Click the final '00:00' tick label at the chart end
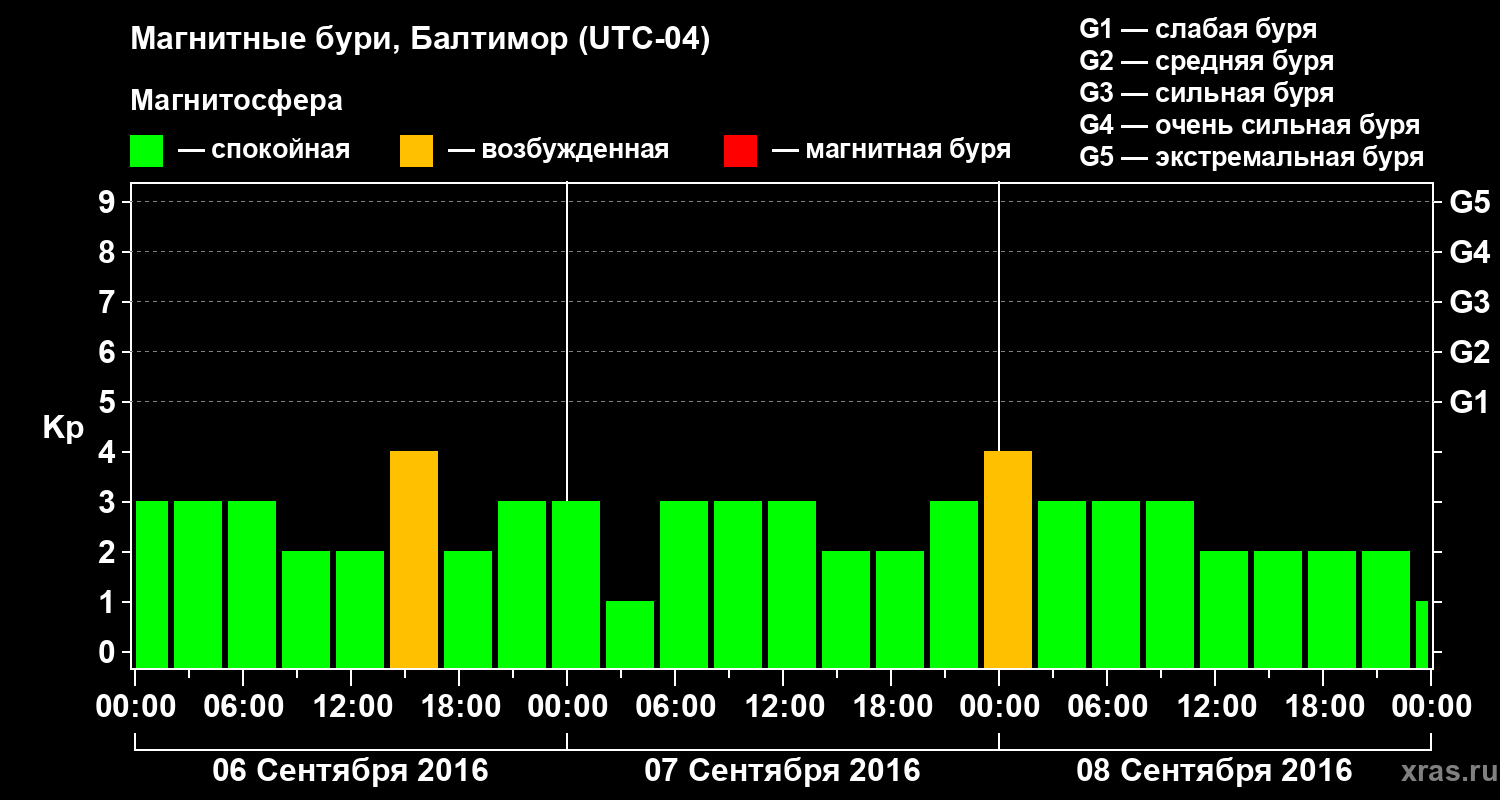The width and height of the screenshot is (1500, 800). pyautogui.click(x=1431, y=707)
